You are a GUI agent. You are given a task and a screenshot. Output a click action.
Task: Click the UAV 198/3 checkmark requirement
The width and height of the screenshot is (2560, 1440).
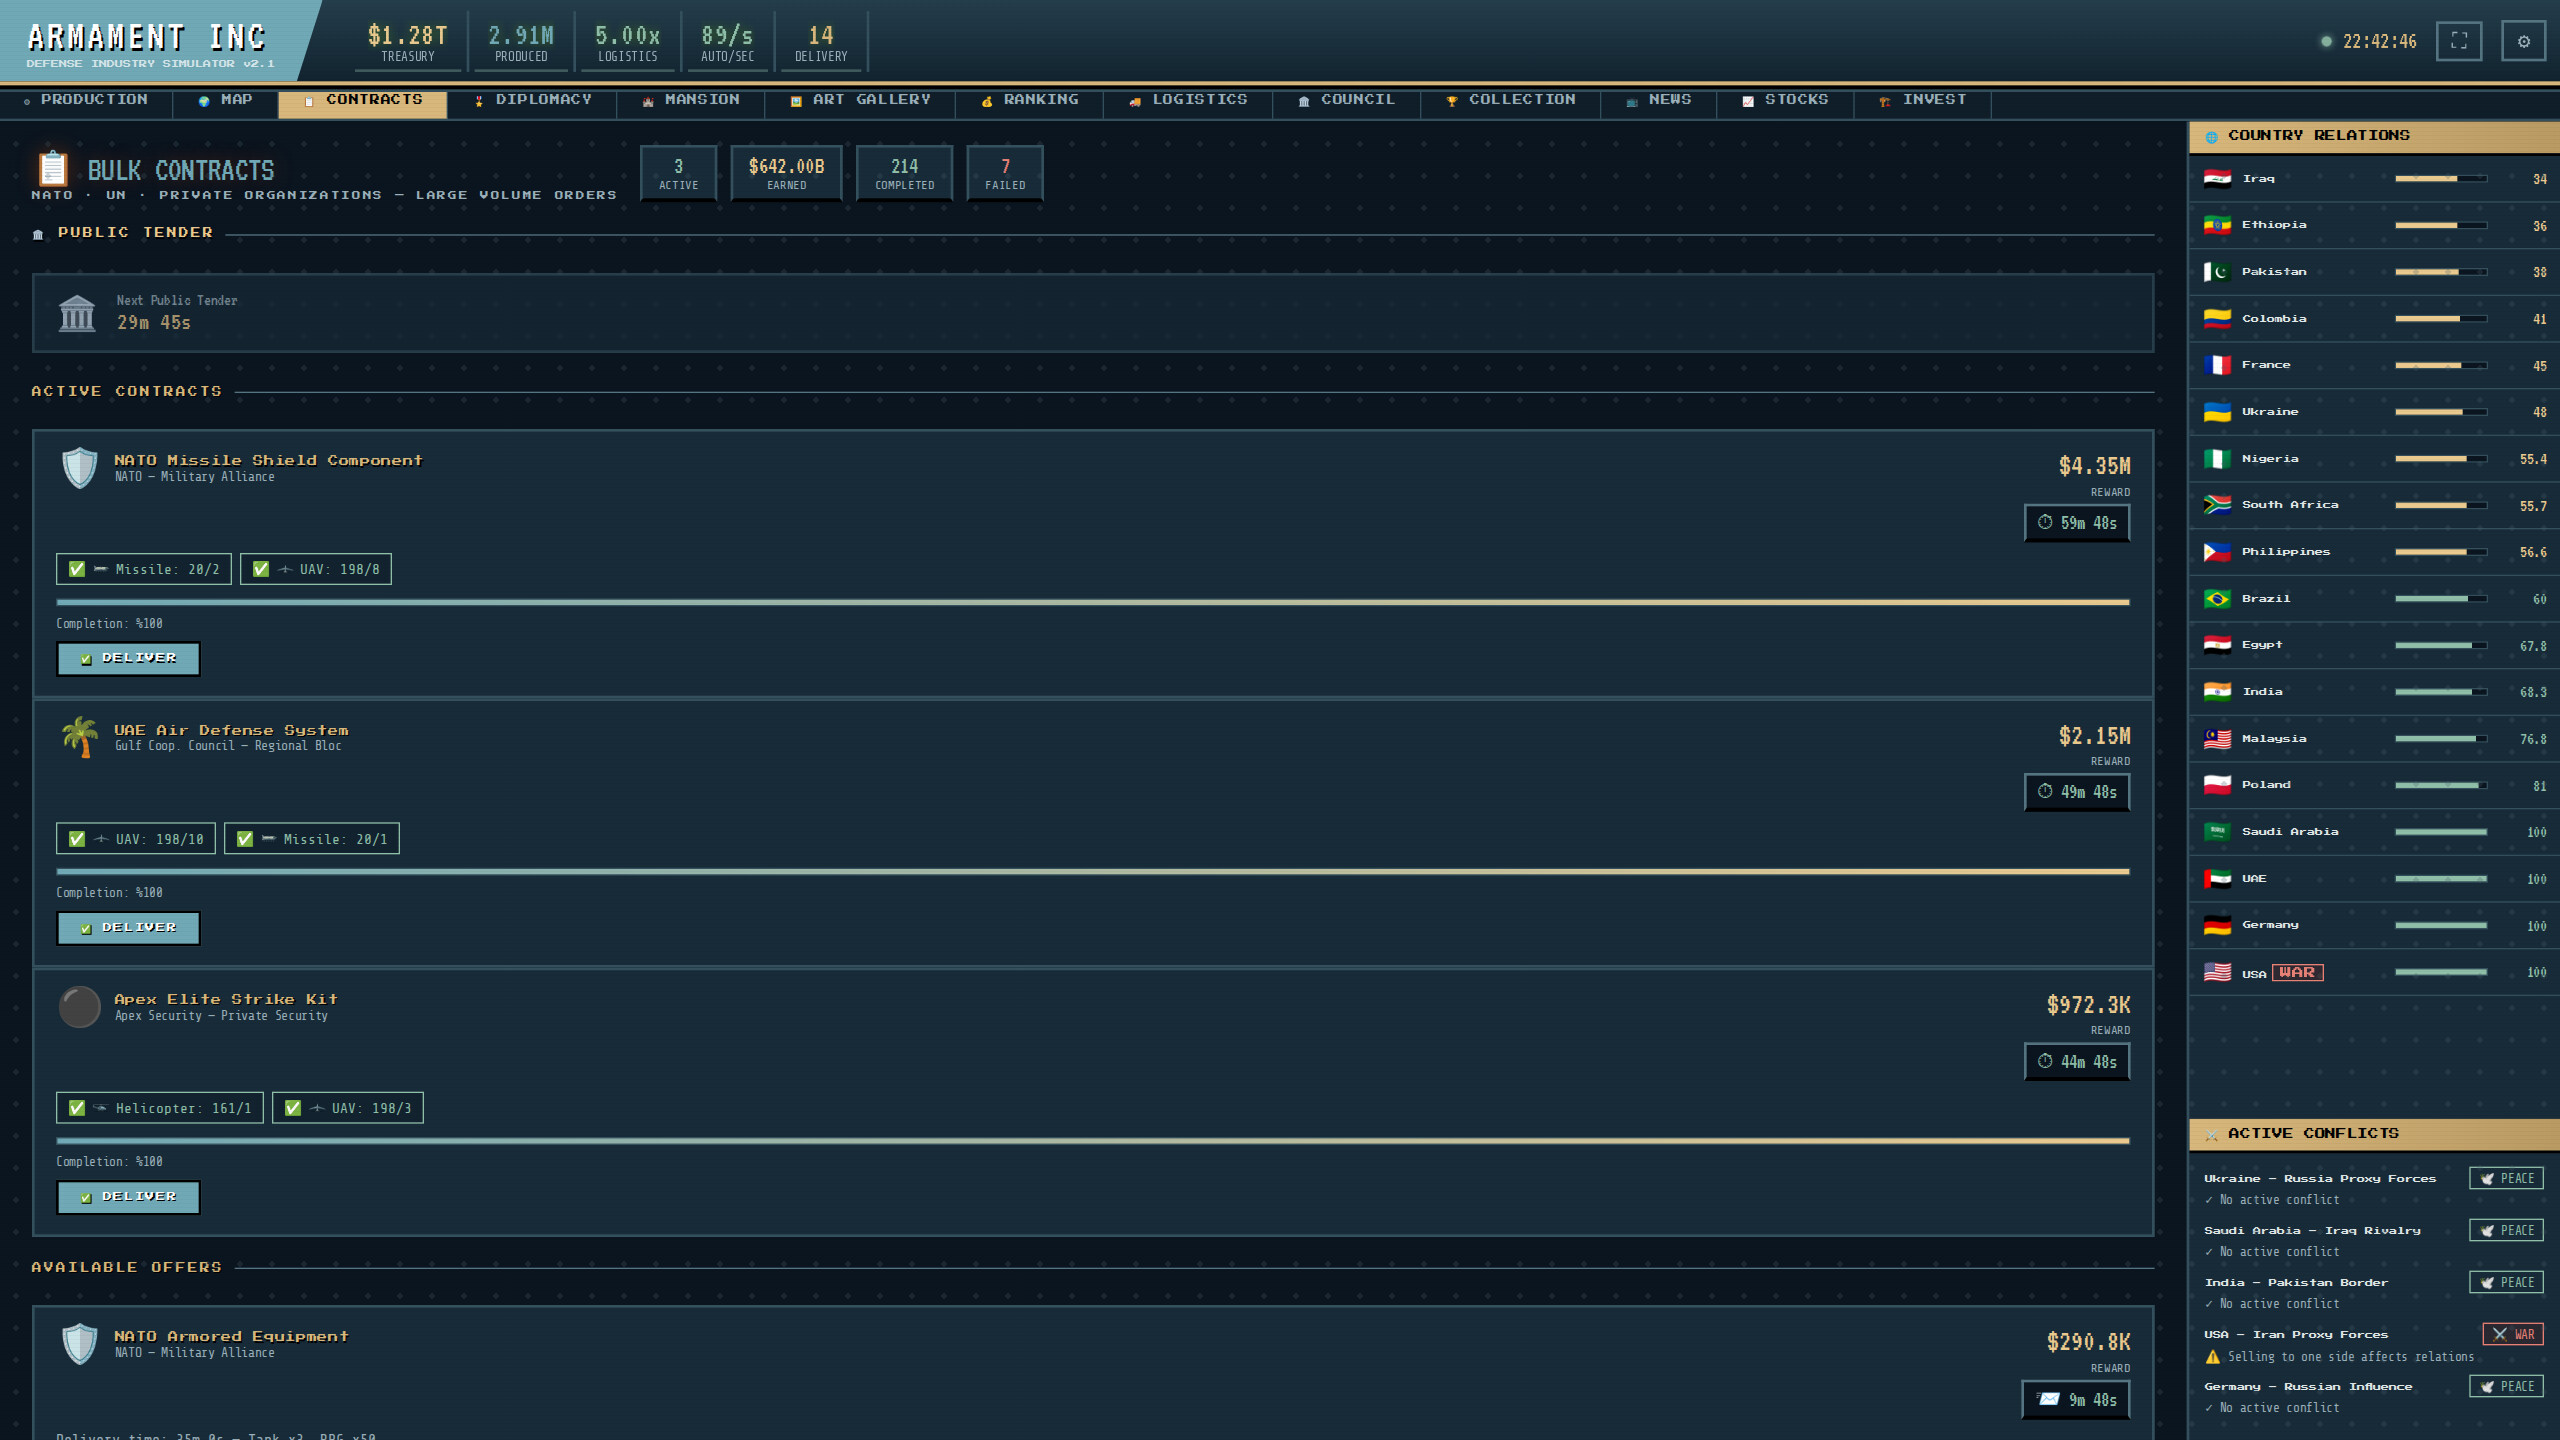[x=348, y=1108]
